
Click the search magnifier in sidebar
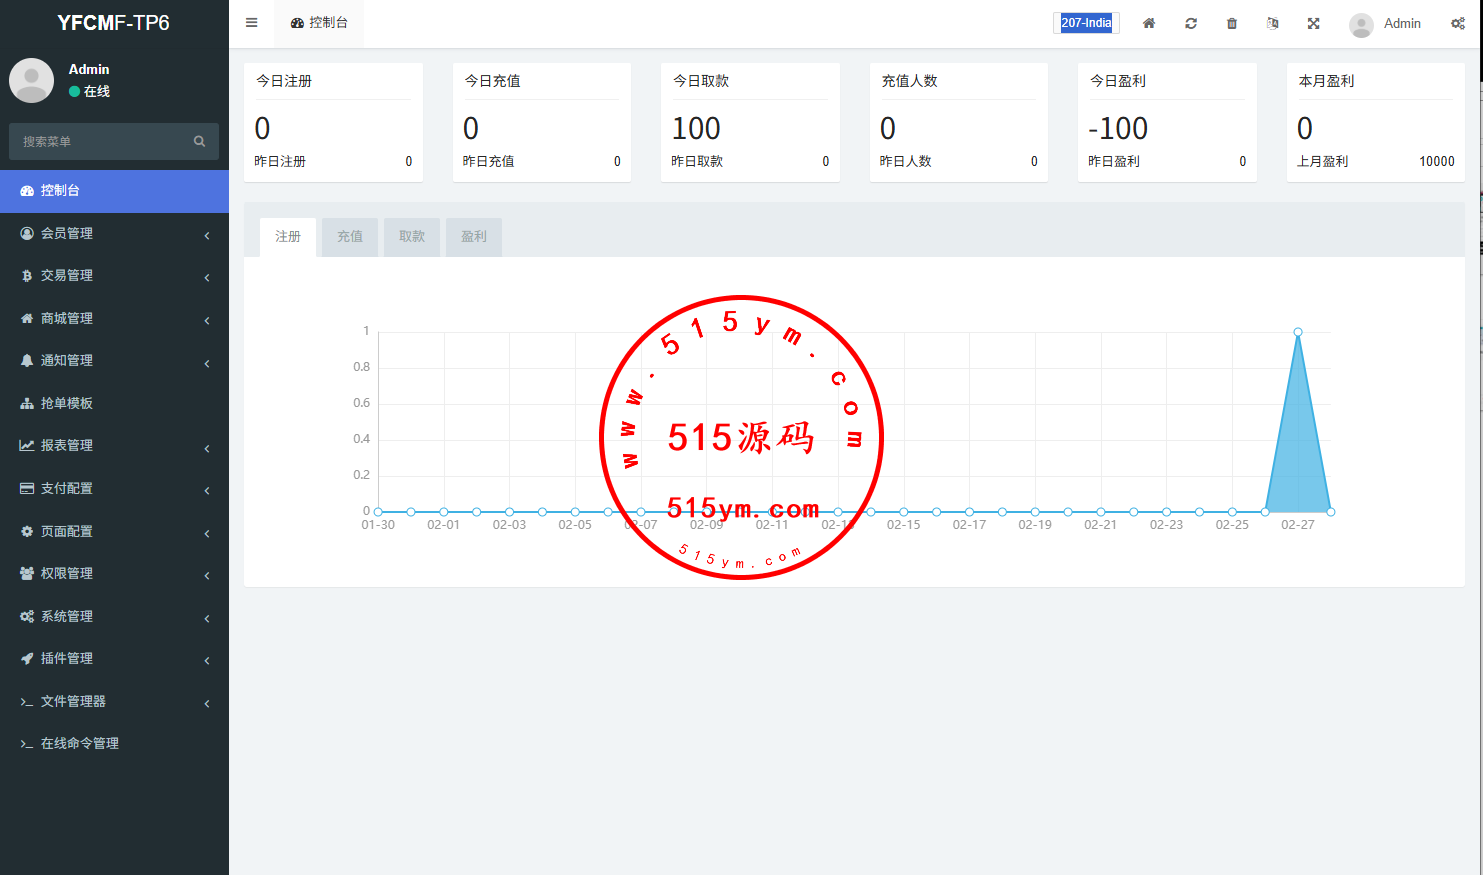[x=199, y=142]
